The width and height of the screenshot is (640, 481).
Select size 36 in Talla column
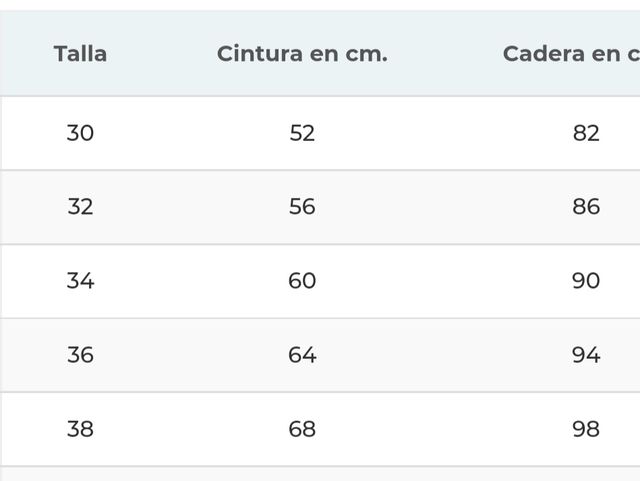click(80, 355)
